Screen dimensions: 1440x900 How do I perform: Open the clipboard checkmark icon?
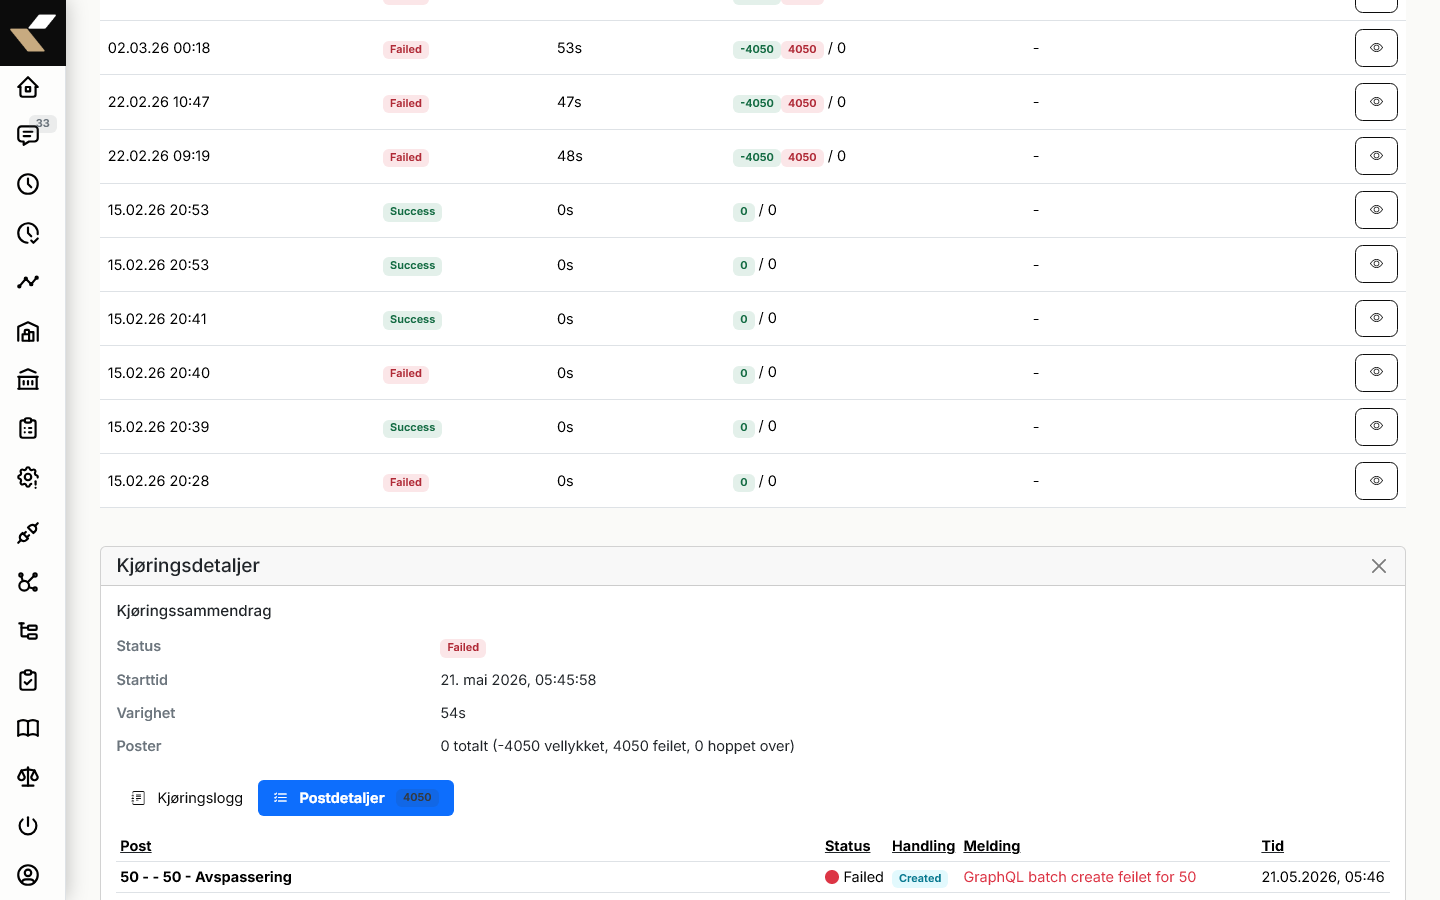28,680
